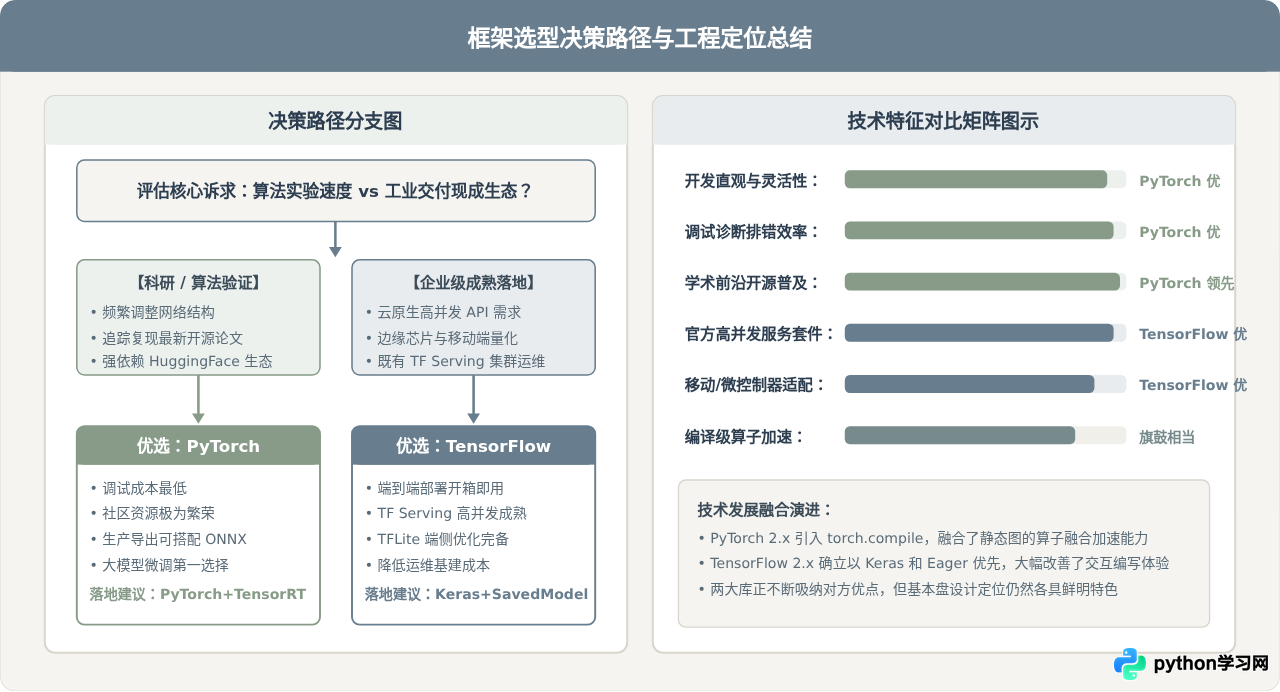Click the label 移动/微控制器适配:
This screenshot has height=692, width=1280.
coord(755,385)
